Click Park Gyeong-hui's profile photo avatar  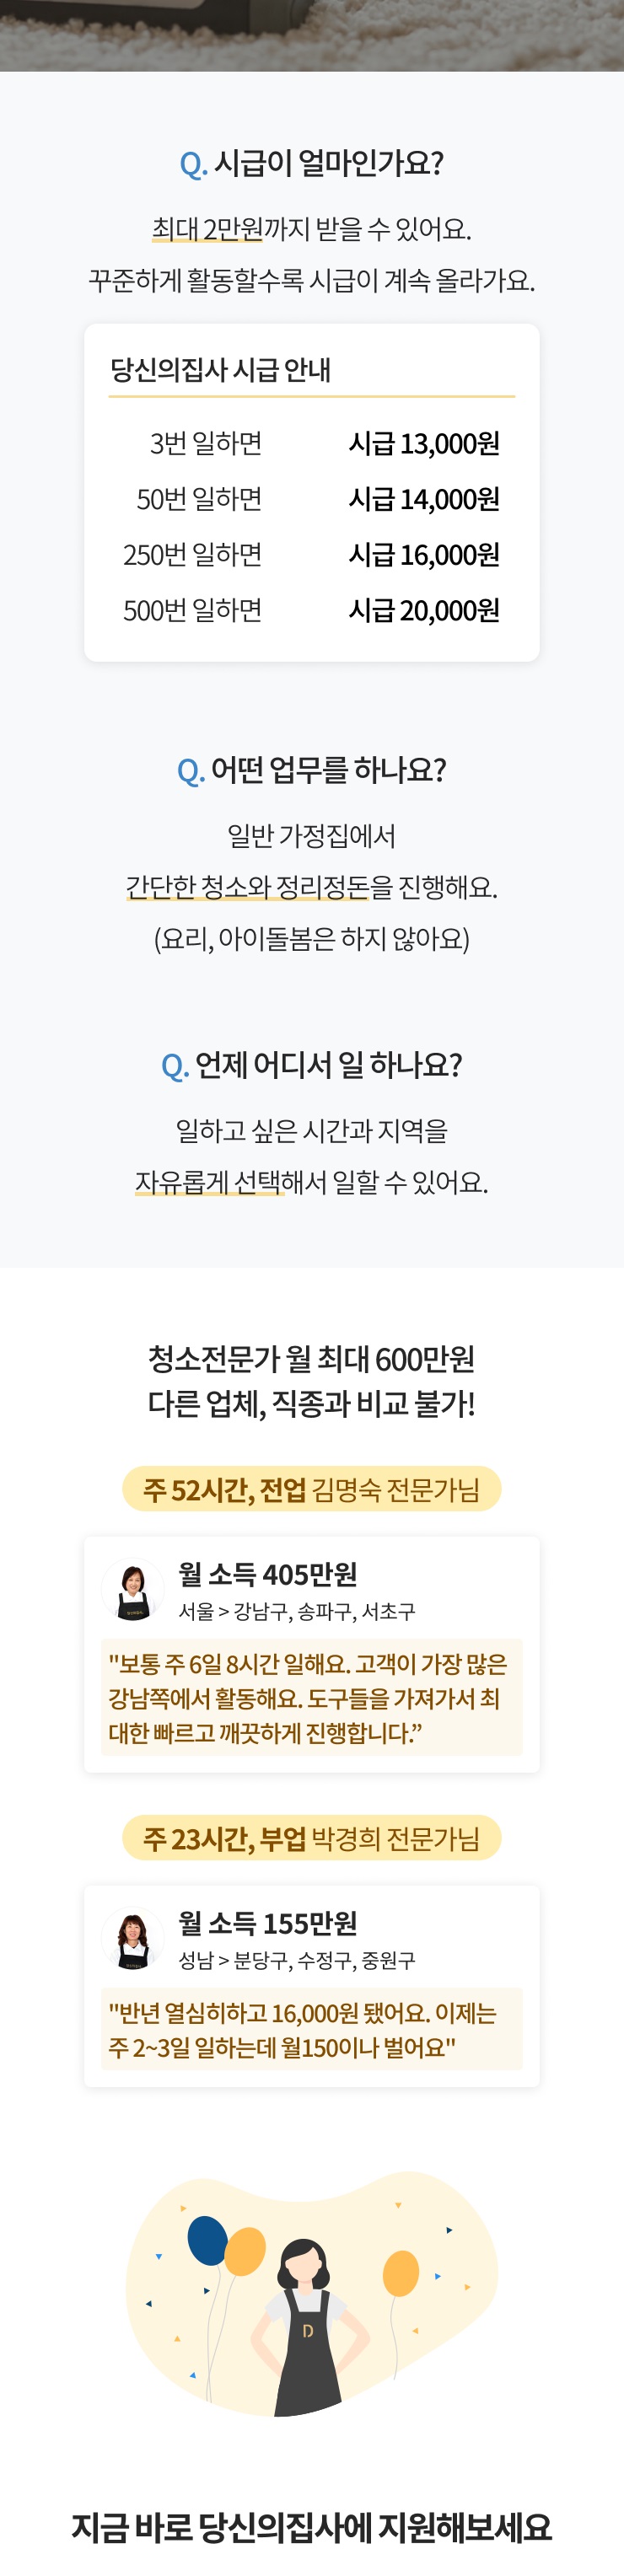point(133,1937)
